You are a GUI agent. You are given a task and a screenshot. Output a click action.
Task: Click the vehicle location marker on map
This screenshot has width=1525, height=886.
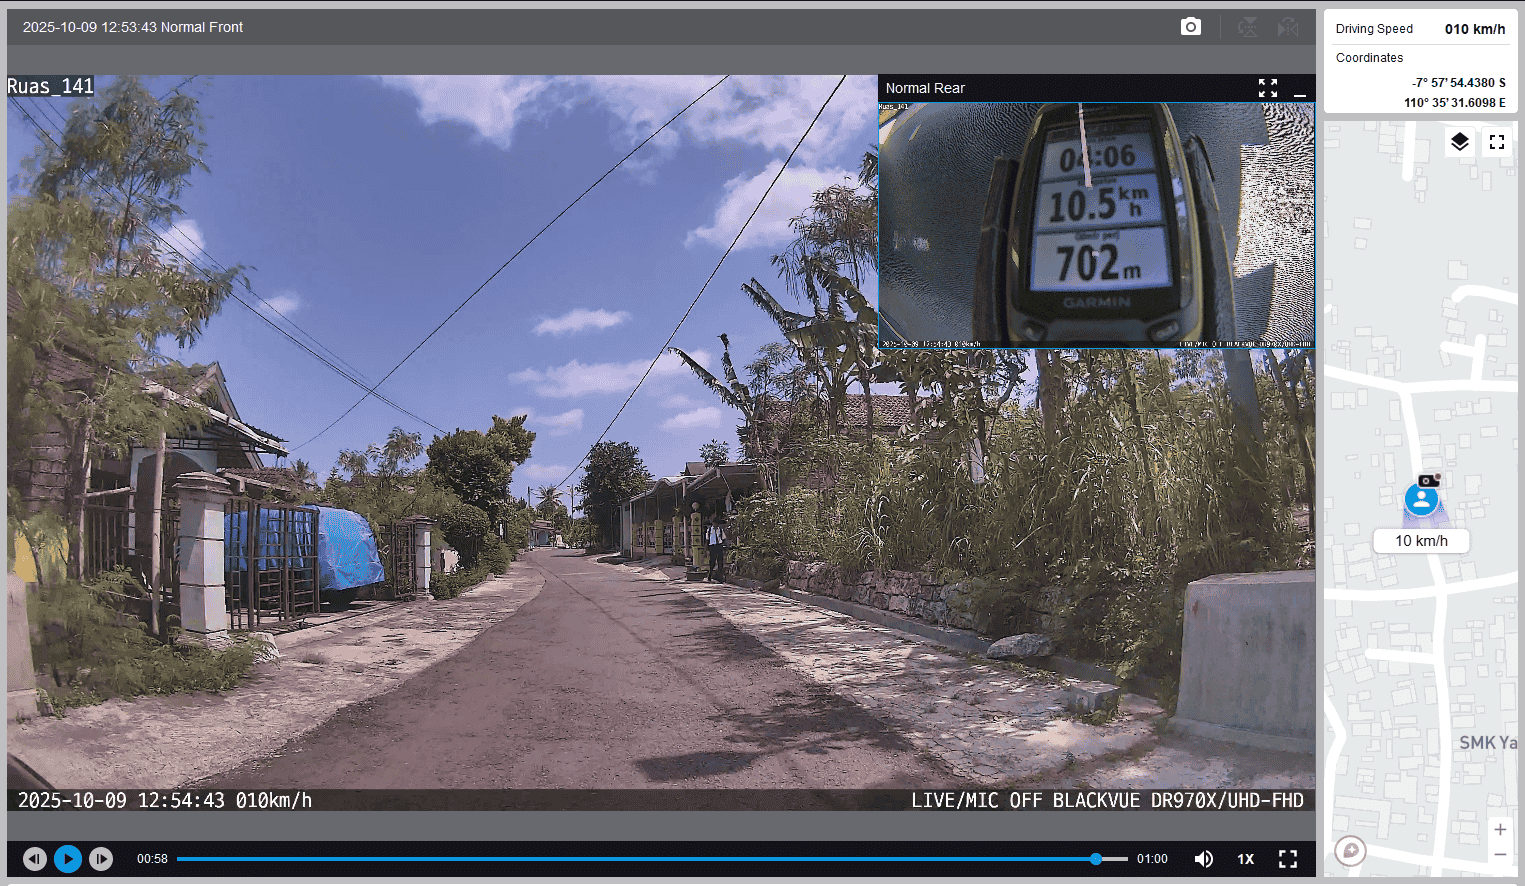pyautogui.click(x=1421, y=498)
